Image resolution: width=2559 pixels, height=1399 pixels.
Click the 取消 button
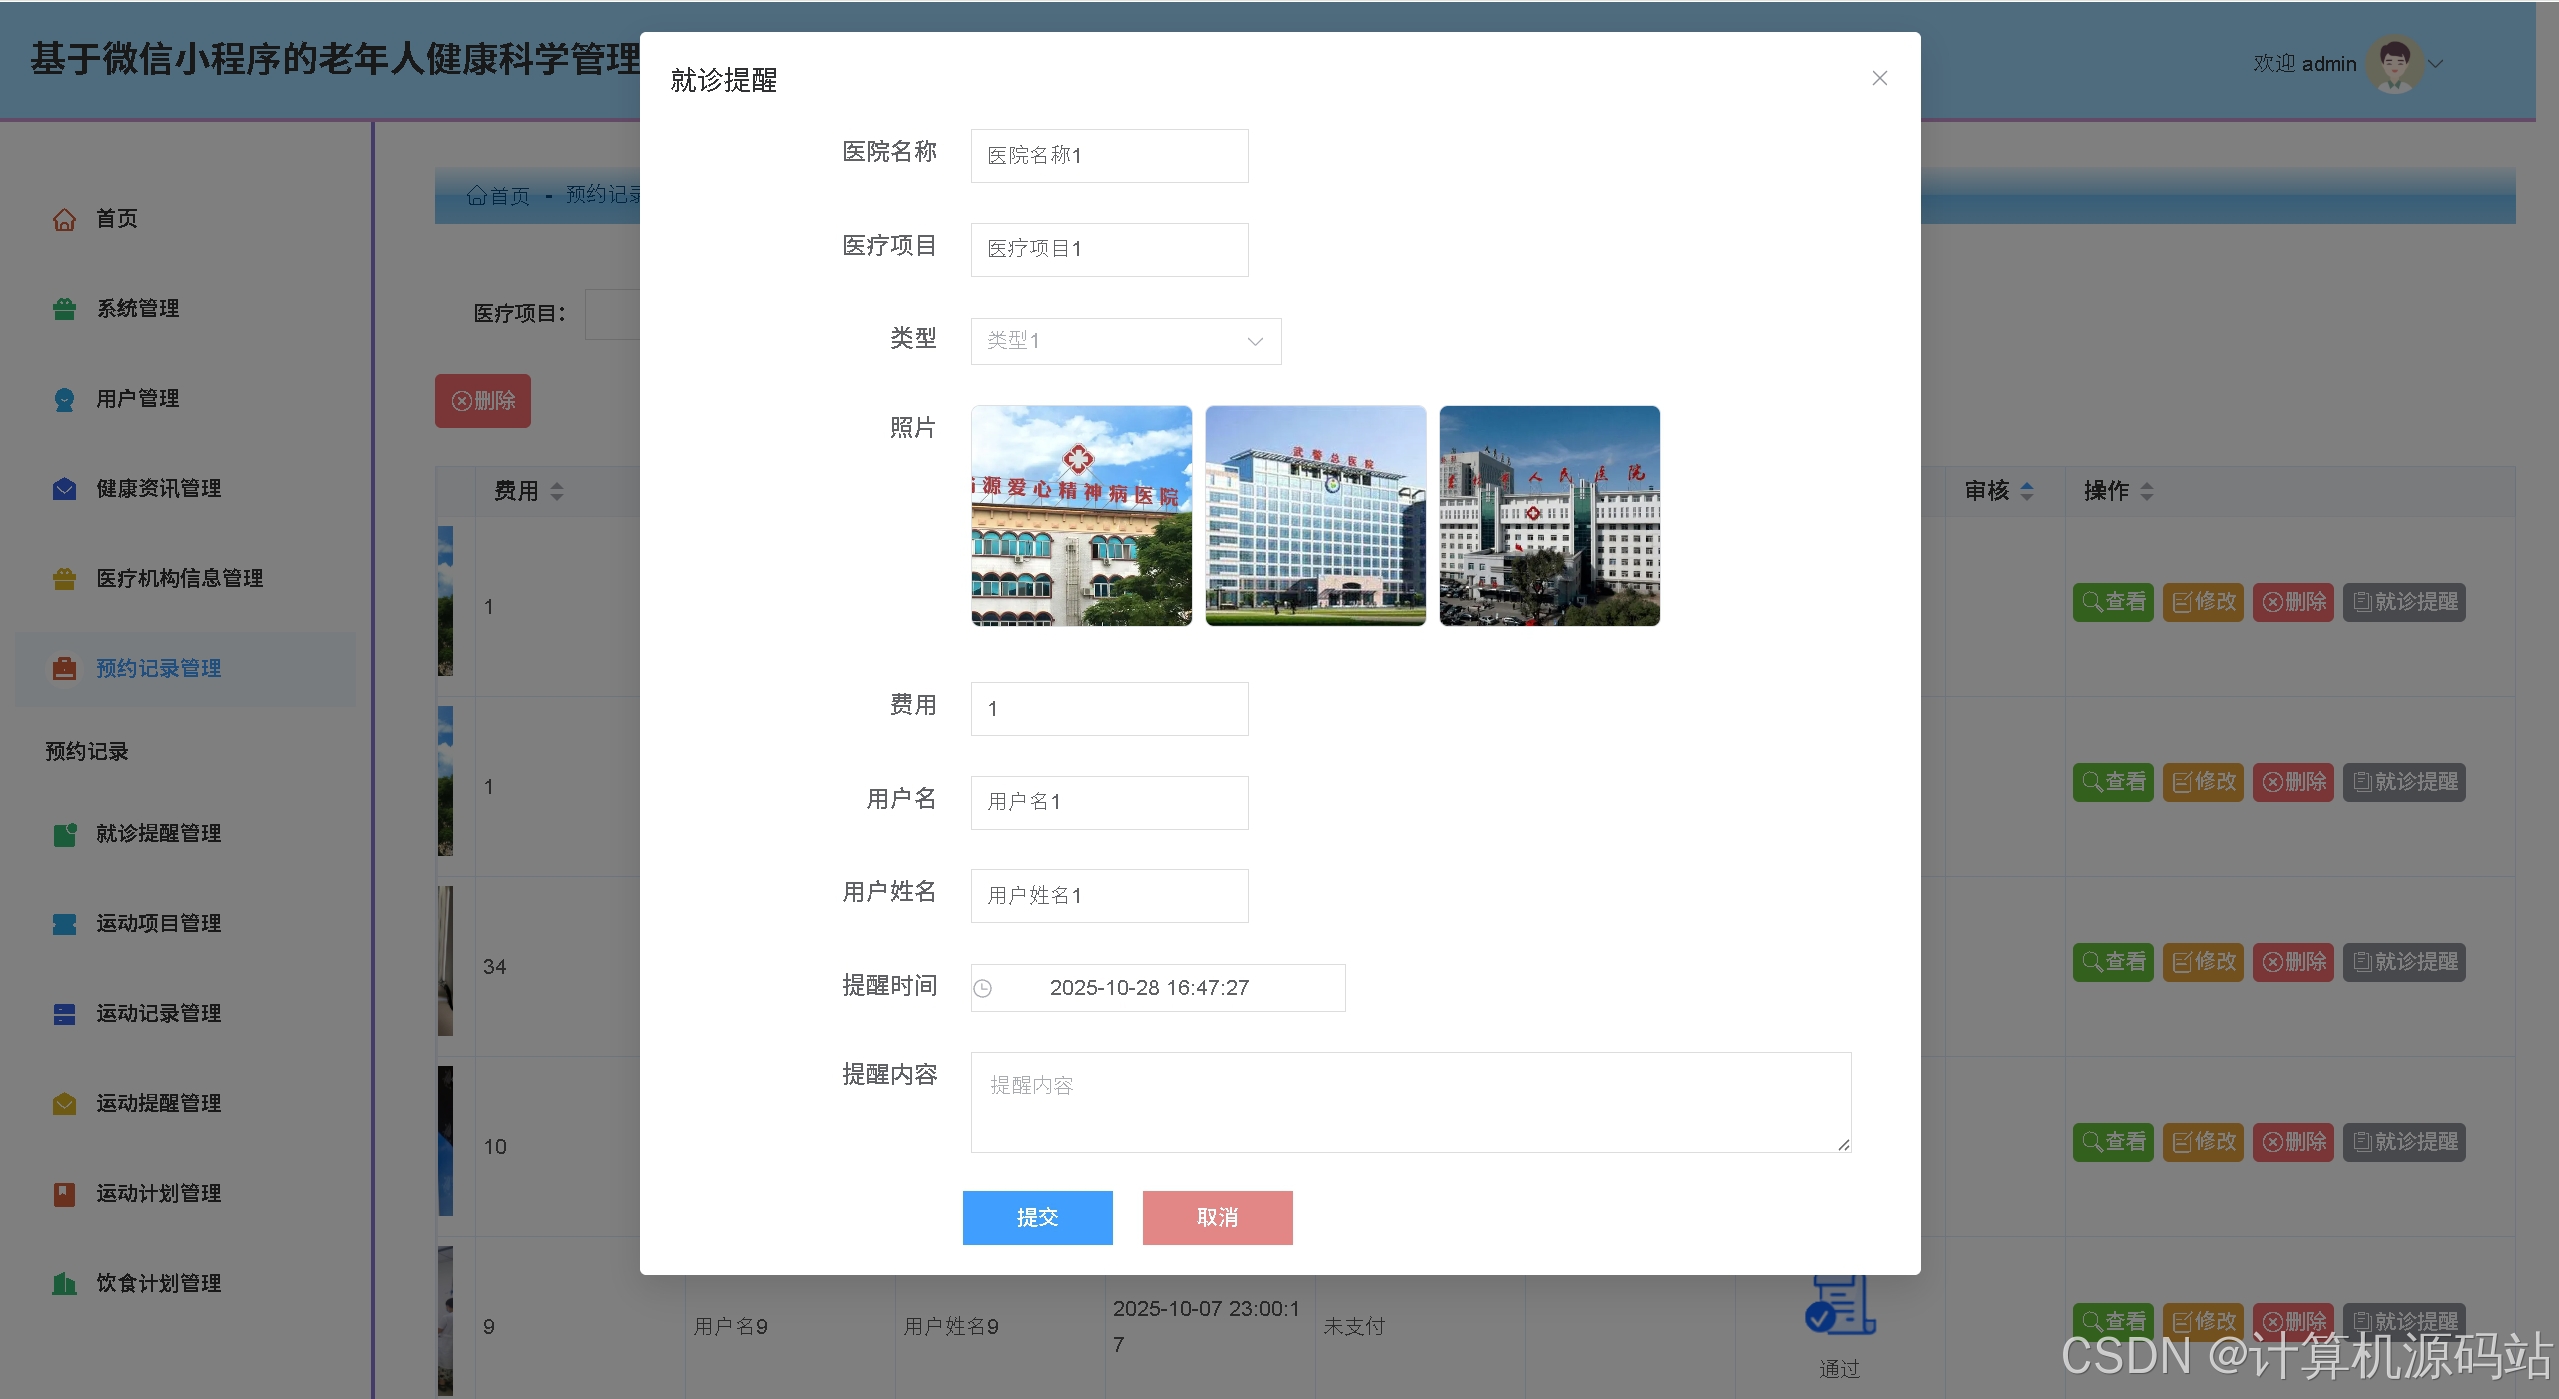coord(1217,1217)
